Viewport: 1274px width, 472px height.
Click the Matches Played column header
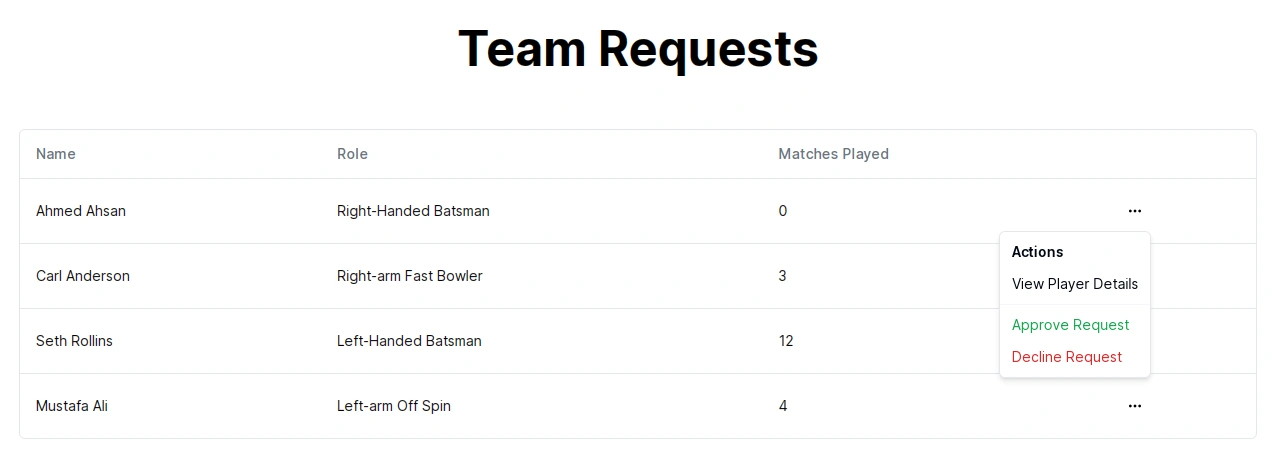833,154
